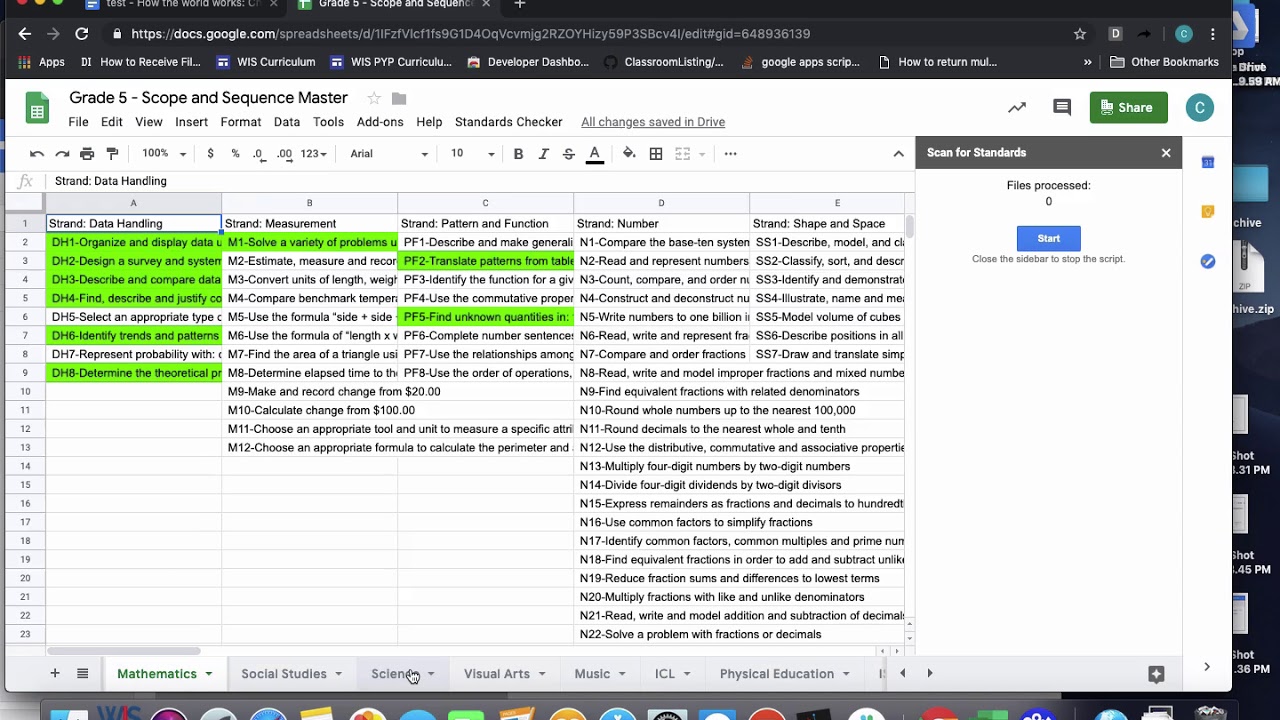Open Mathematics tab dropdown arrow
The height and width of the screenshot is (720, 1280).
pos(208,674)
